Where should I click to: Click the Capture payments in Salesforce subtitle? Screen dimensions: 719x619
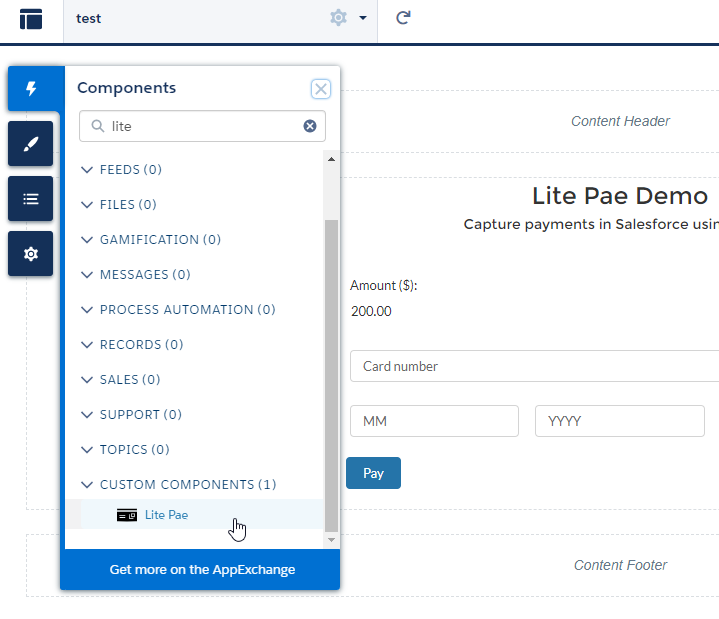click(x=591, y=224)
